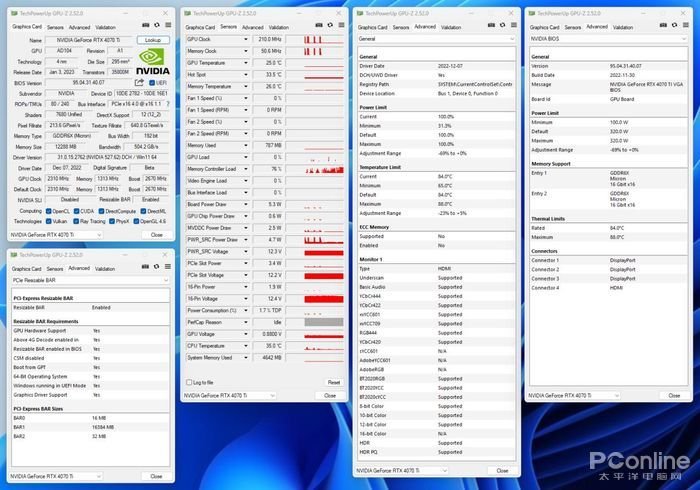The width and height of the screenshot is (700, 490).
Task: Toggle the OpenCL checkbox
Action: 49,211
